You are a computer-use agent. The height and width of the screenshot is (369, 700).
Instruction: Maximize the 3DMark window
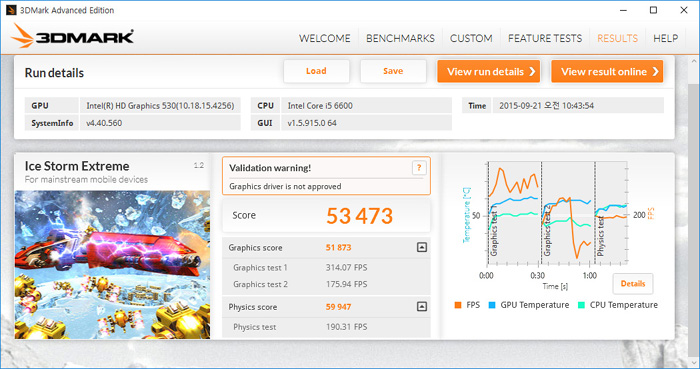[x=653, y=10]
